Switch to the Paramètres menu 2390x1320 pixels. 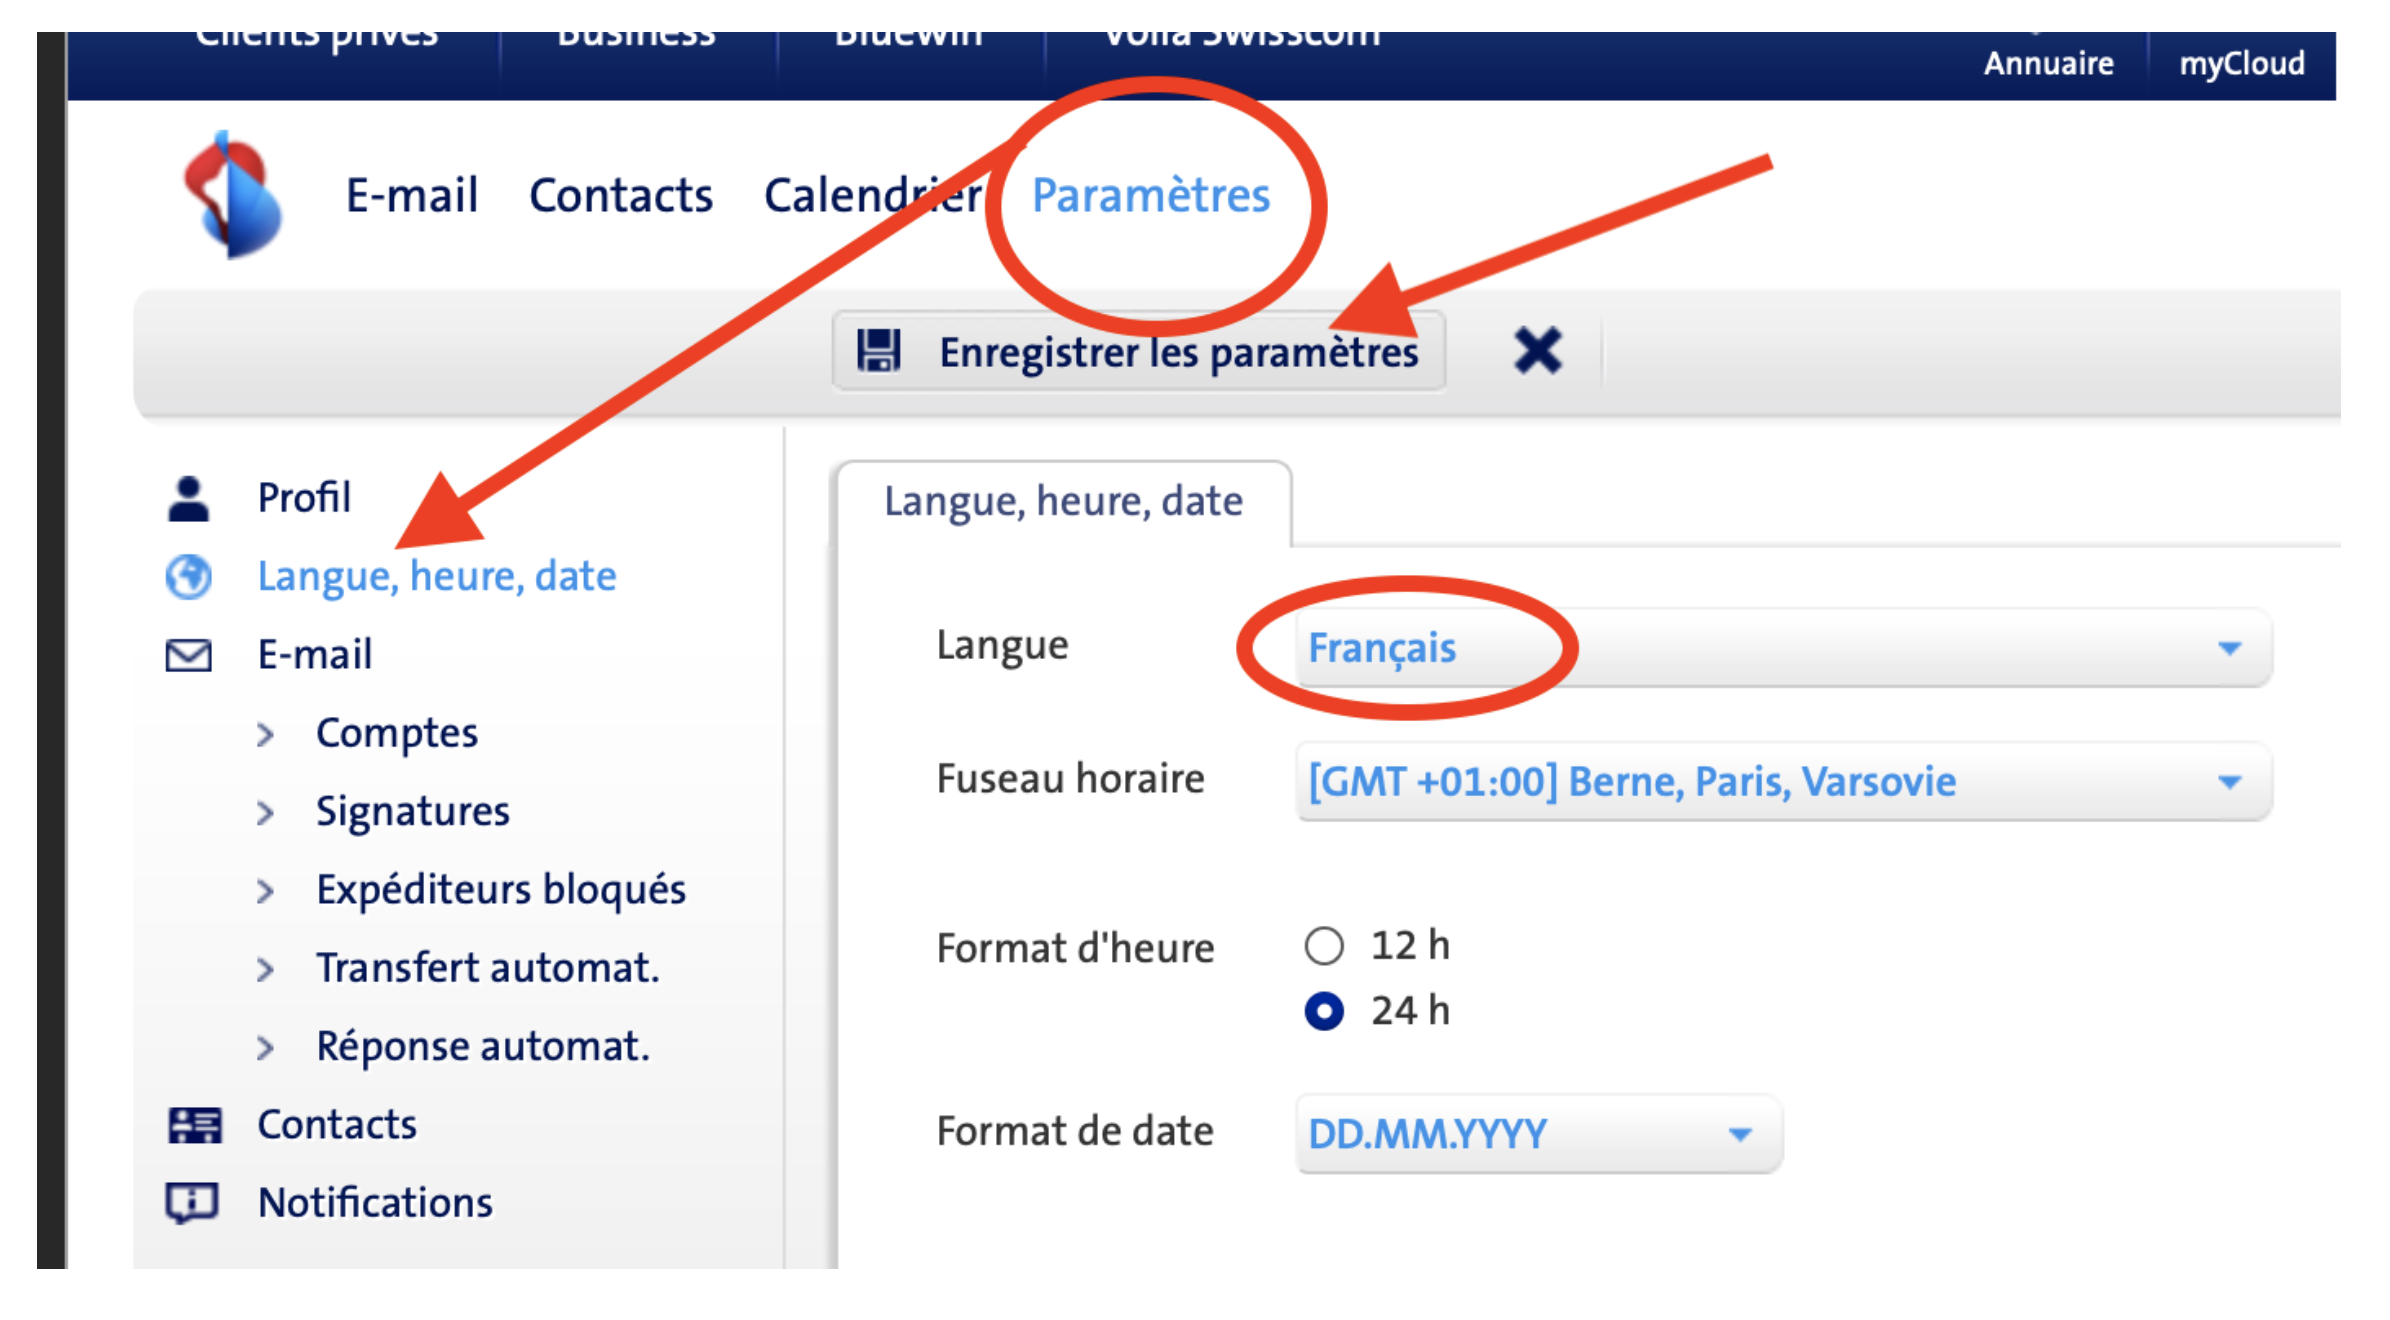tap(1150, 196)
